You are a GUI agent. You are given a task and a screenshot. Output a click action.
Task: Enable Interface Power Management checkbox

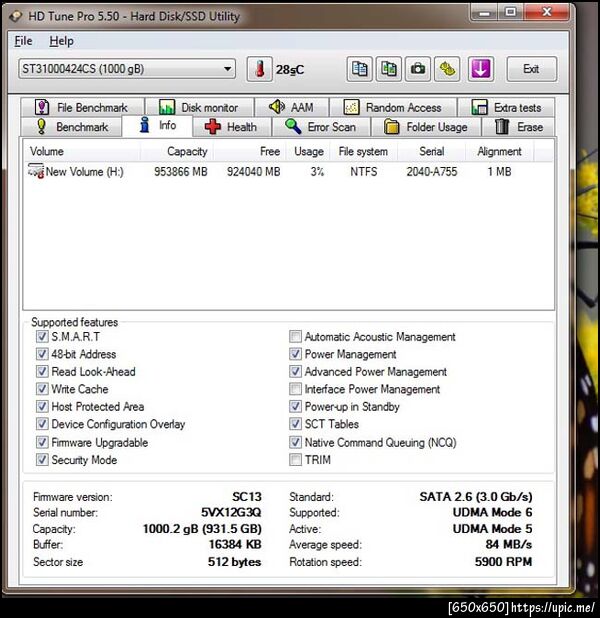point(295,389)
